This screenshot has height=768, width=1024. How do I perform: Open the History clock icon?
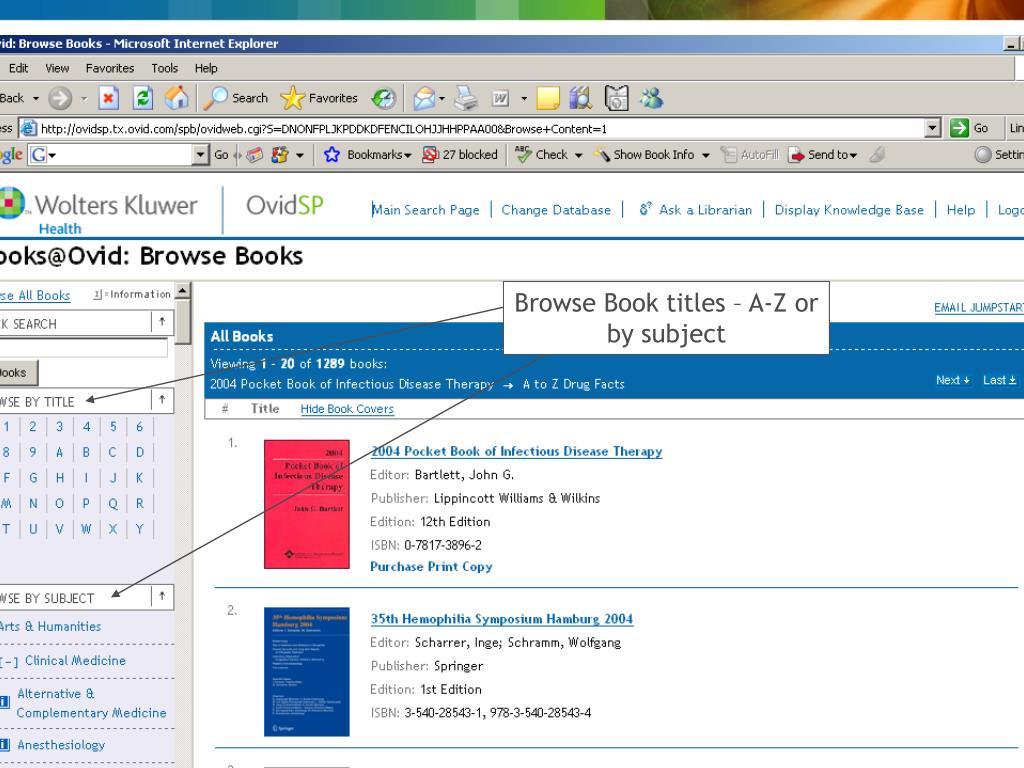[x=384, y=99]
